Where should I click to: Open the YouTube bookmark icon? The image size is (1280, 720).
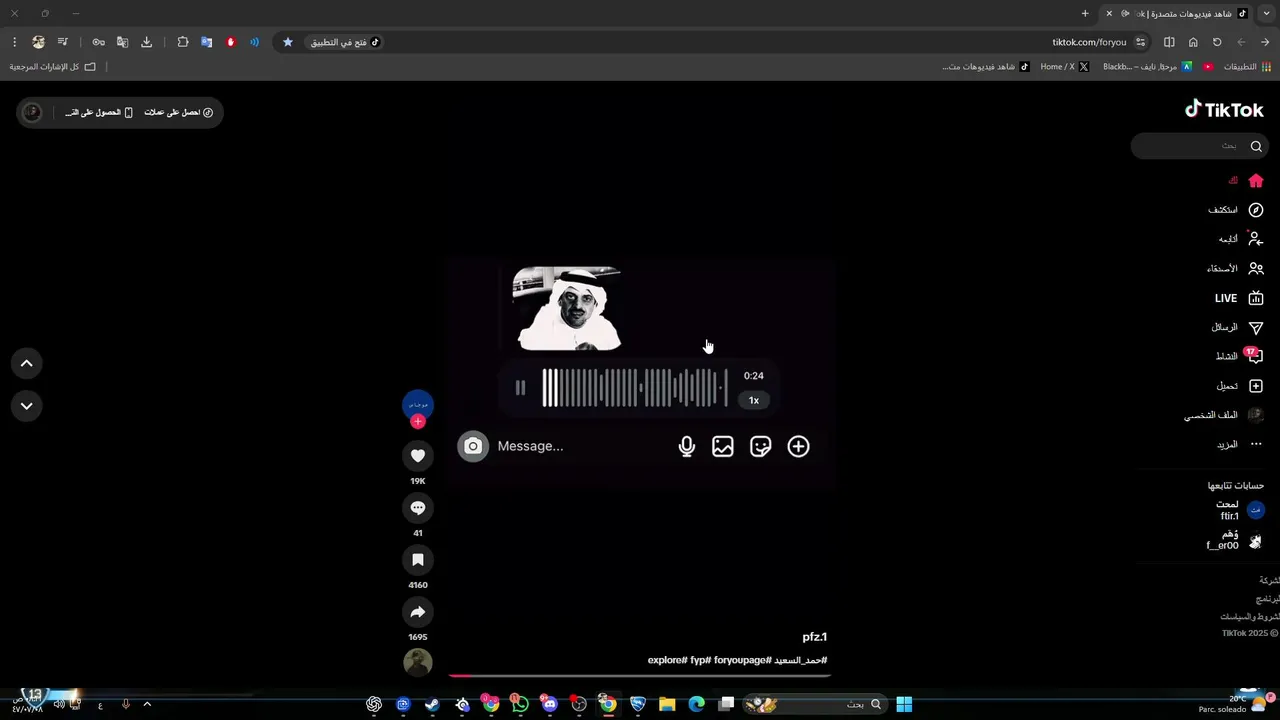point(1208,67)
